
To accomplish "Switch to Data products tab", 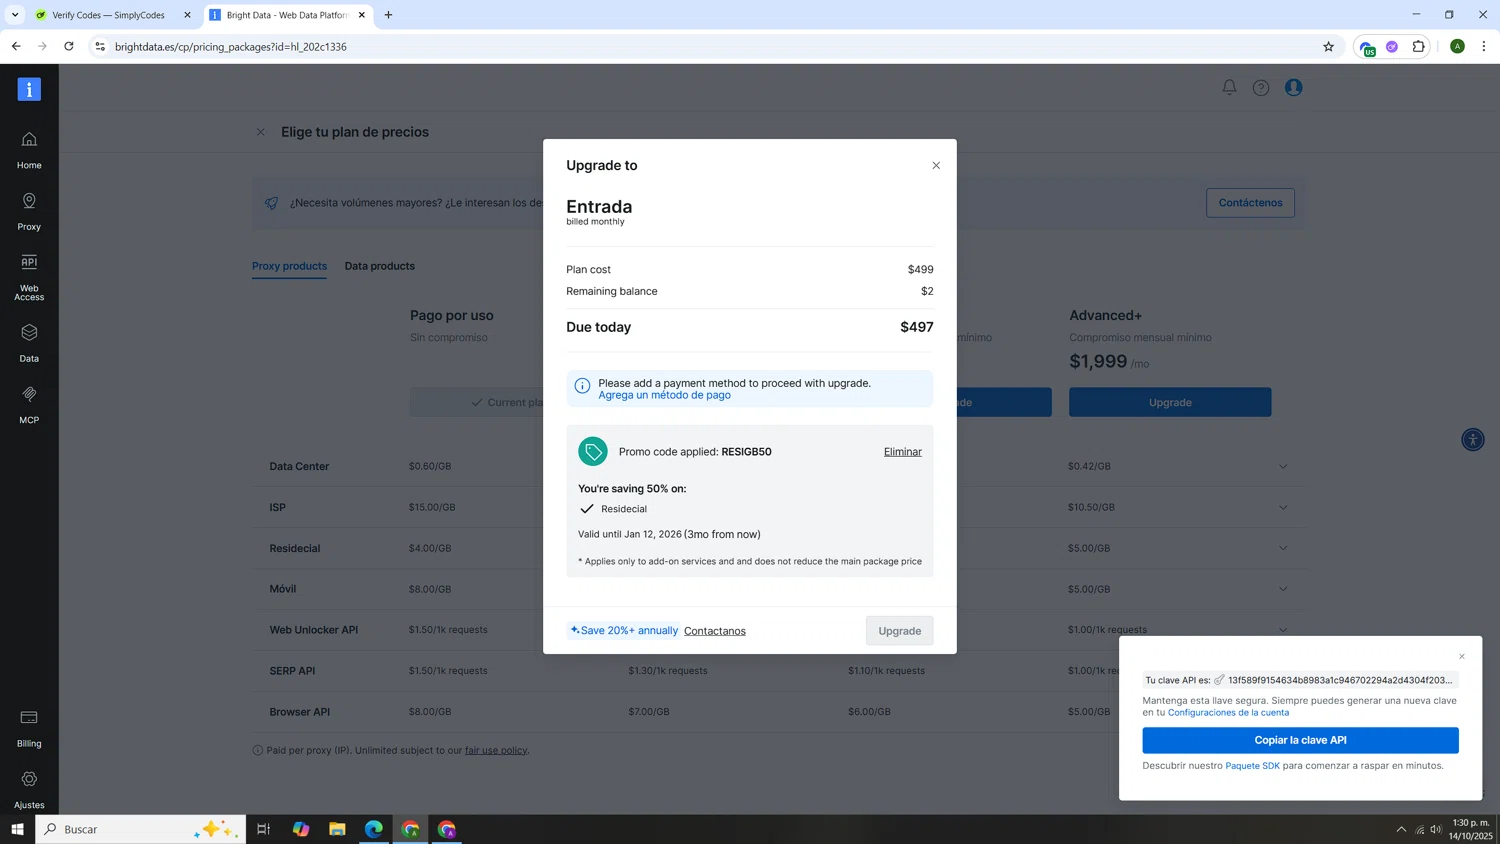I will (x=379, y=266).
